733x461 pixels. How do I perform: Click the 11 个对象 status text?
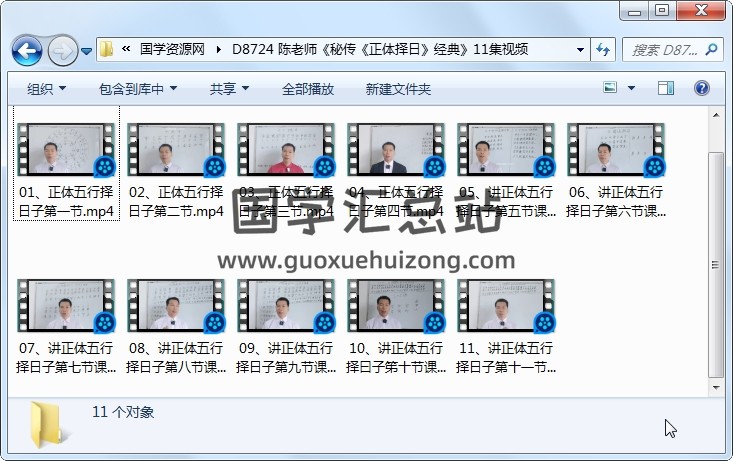(x=123, y=412)
